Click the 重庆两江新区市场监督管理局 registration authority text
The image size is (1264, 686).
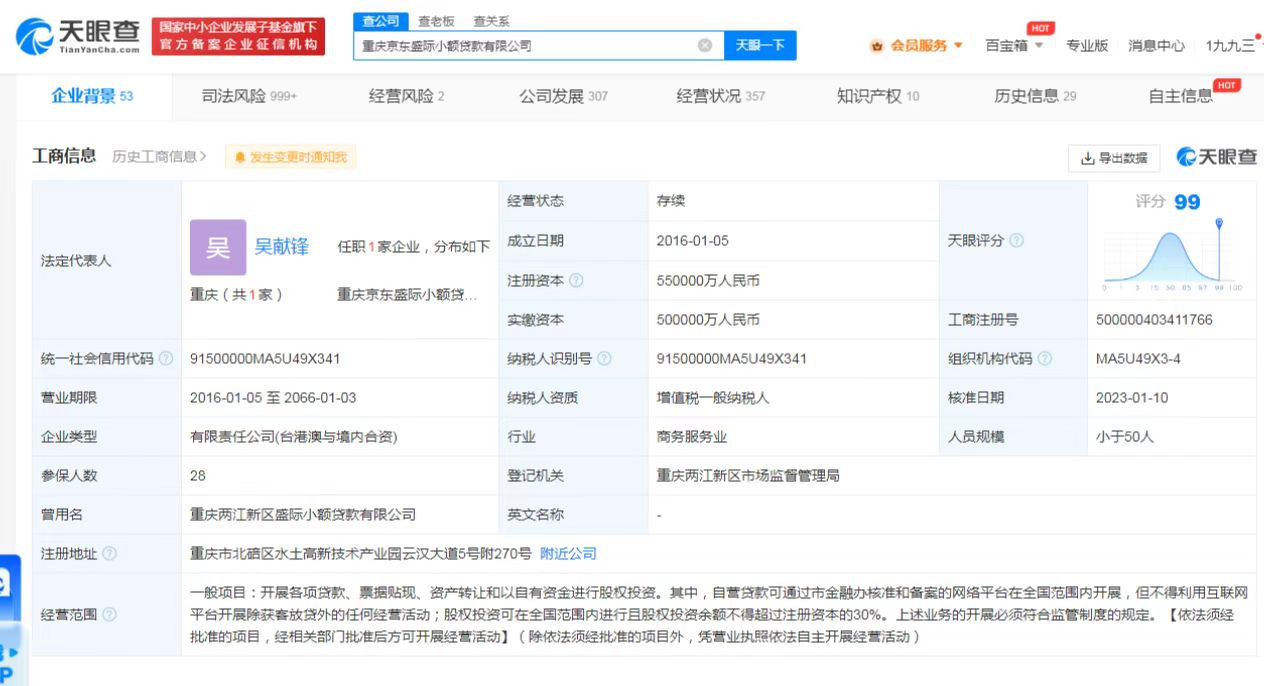(748, 476)
